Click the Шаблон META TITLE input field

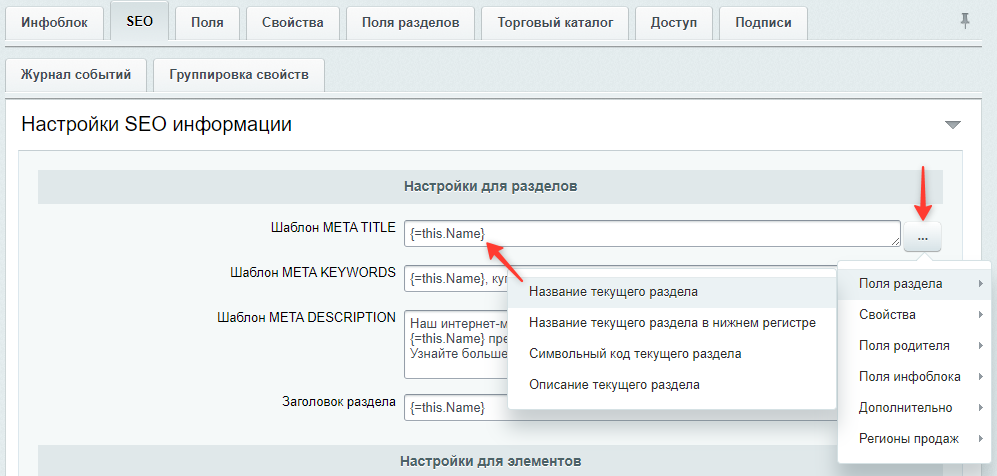[652, 234]
